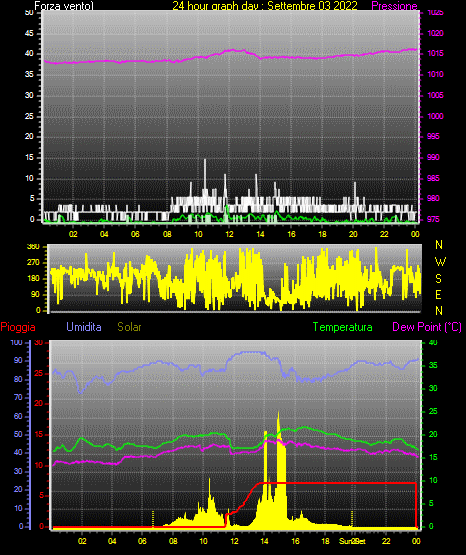This screenshot has height=555, width=466.
Task: Click the '360' wind direction axis value
Action: pos(33,247)
